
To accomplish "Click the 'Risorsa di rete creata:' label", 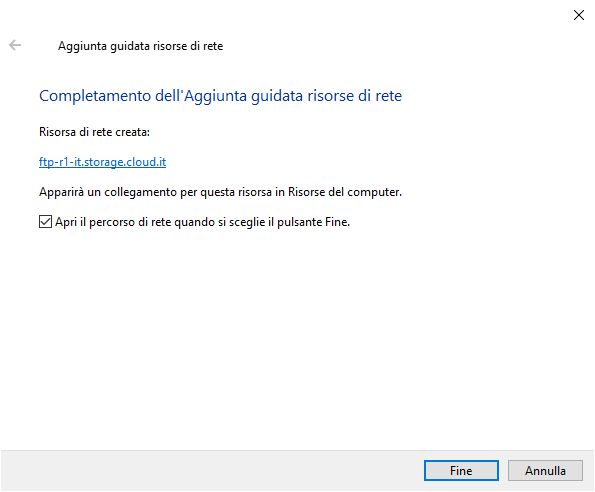I will pyautogui.click(x=94, y=132).
